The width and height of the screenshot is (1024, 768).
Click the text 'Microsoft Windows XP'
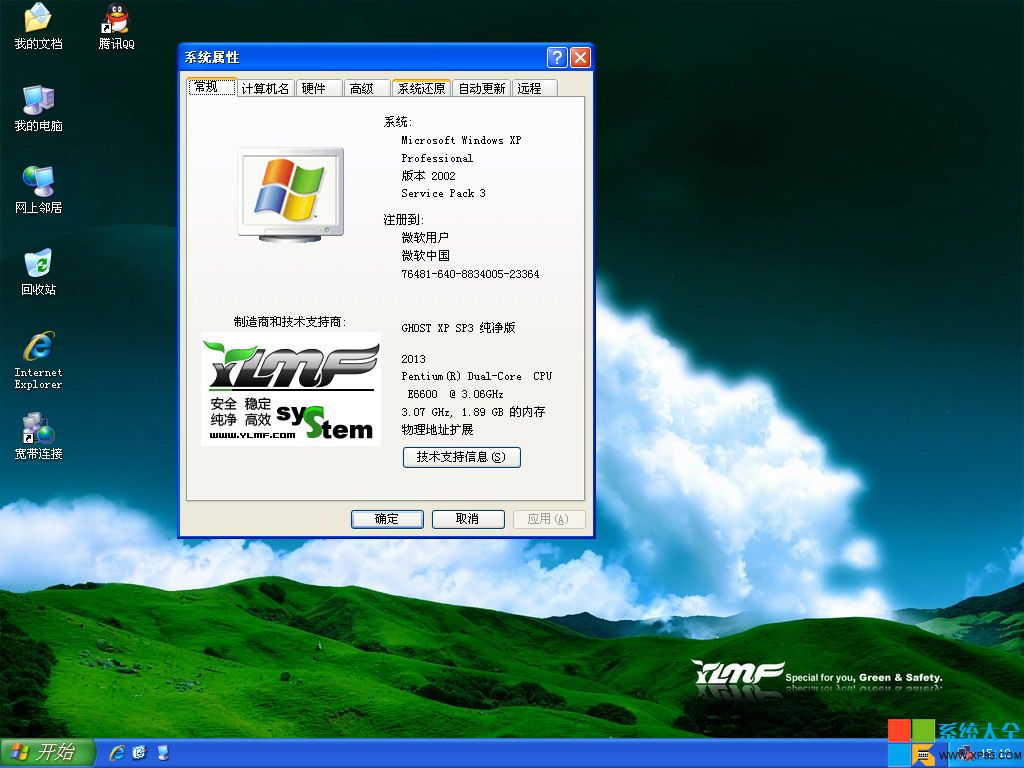tap(461, 140)
